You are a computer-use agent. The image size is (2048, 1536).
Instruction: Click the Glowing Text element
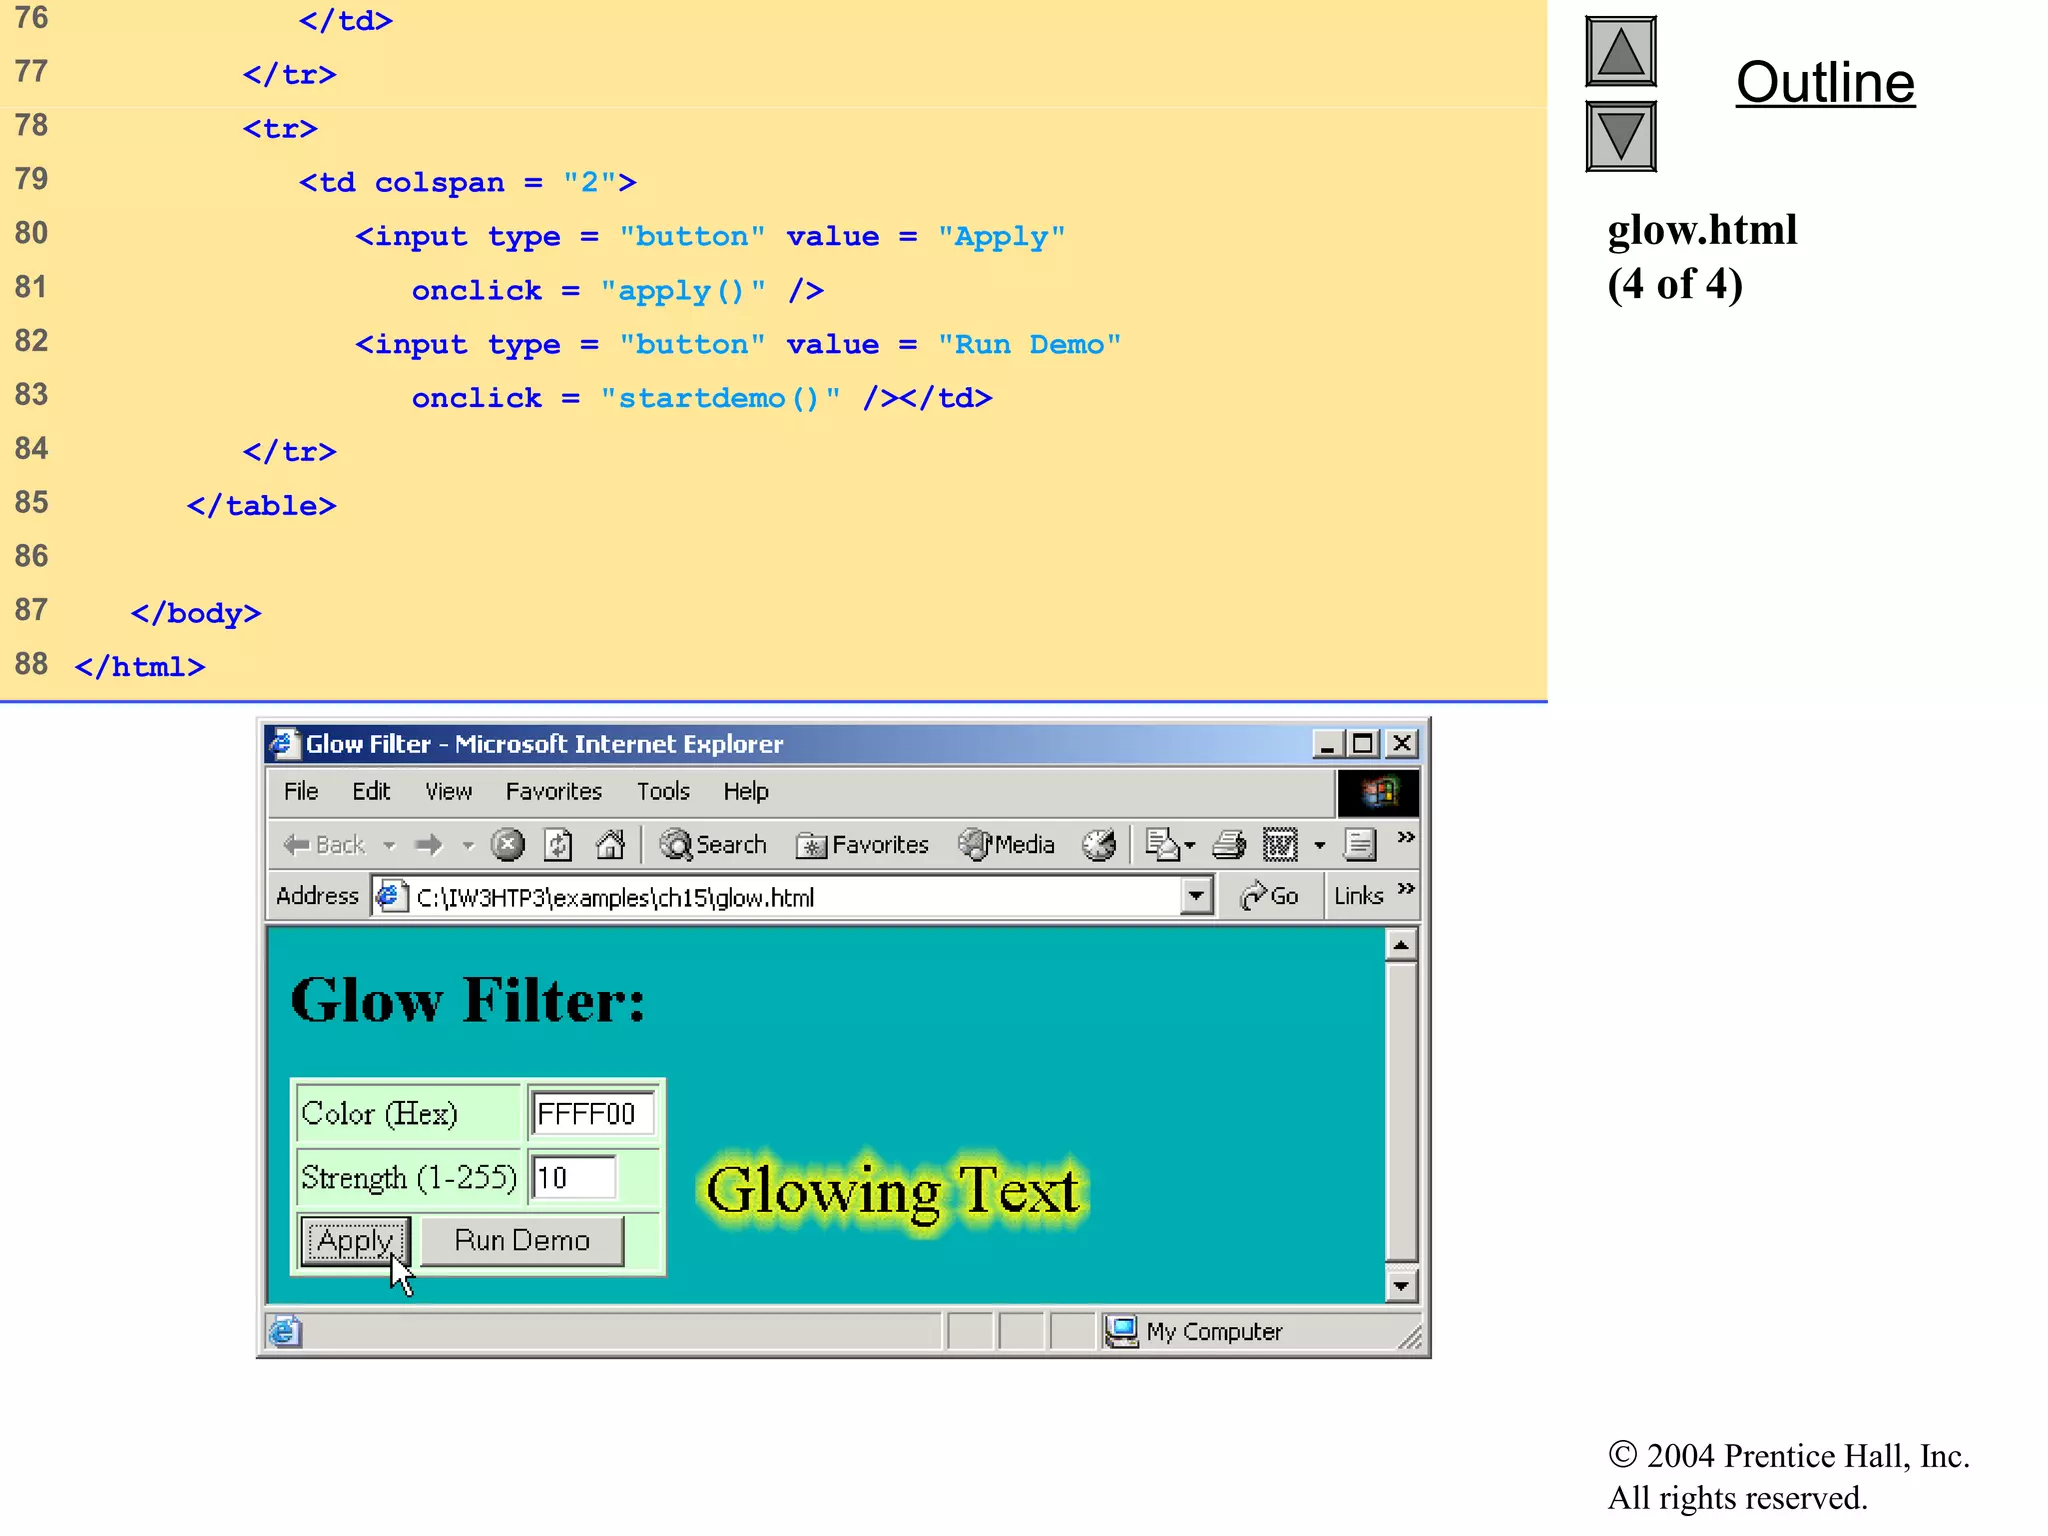pyautogui.click(x=892, y=1192)
